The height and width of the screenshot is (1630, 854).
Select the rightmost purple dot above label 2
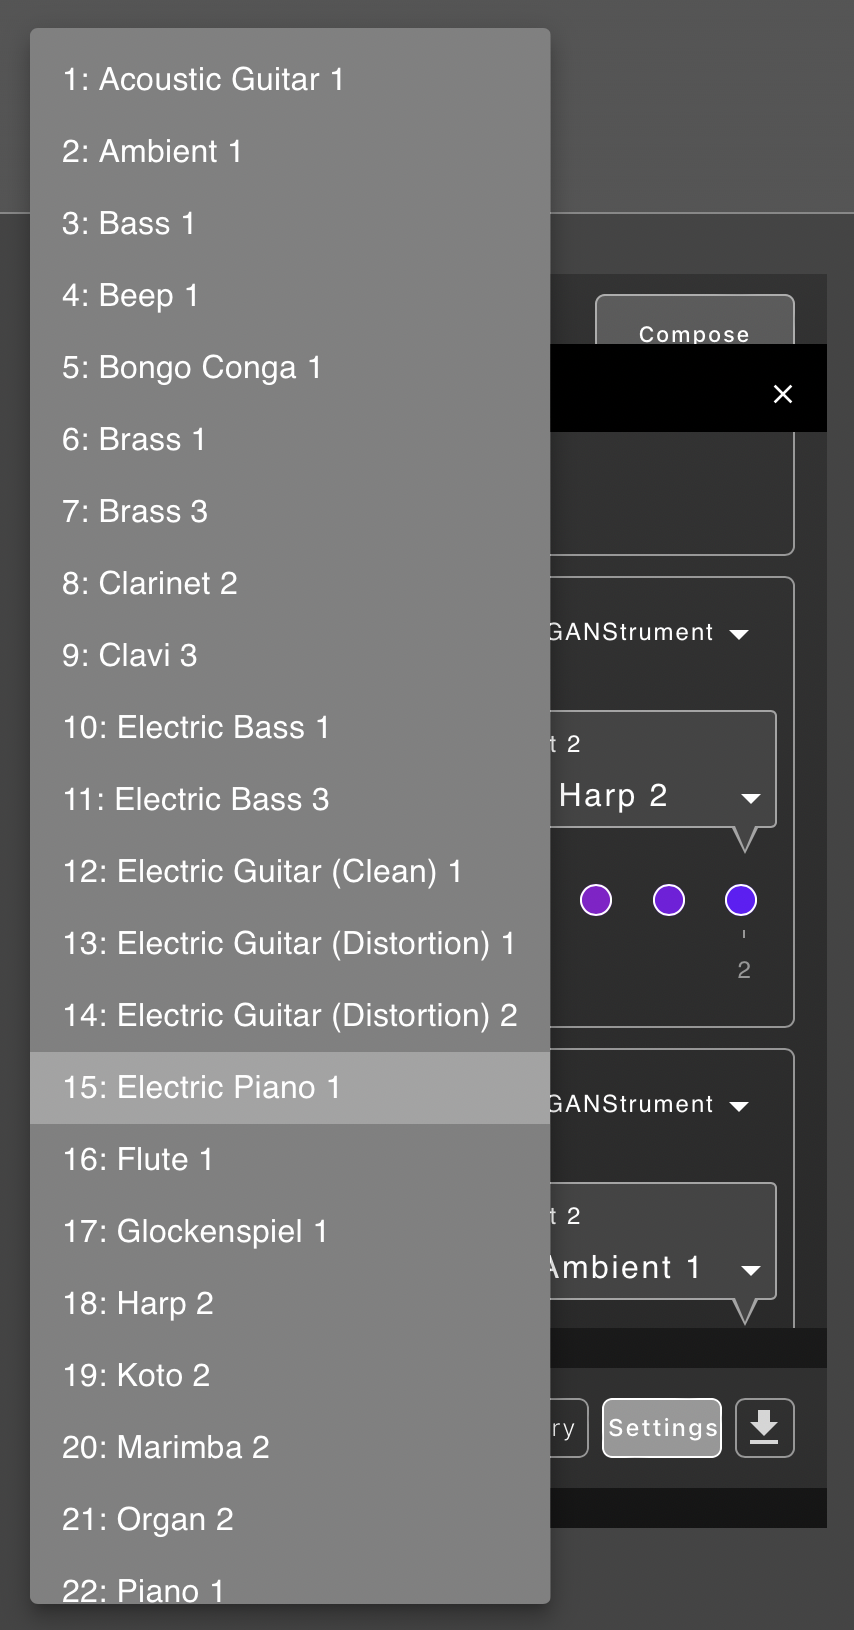click(x=741, y=900)
